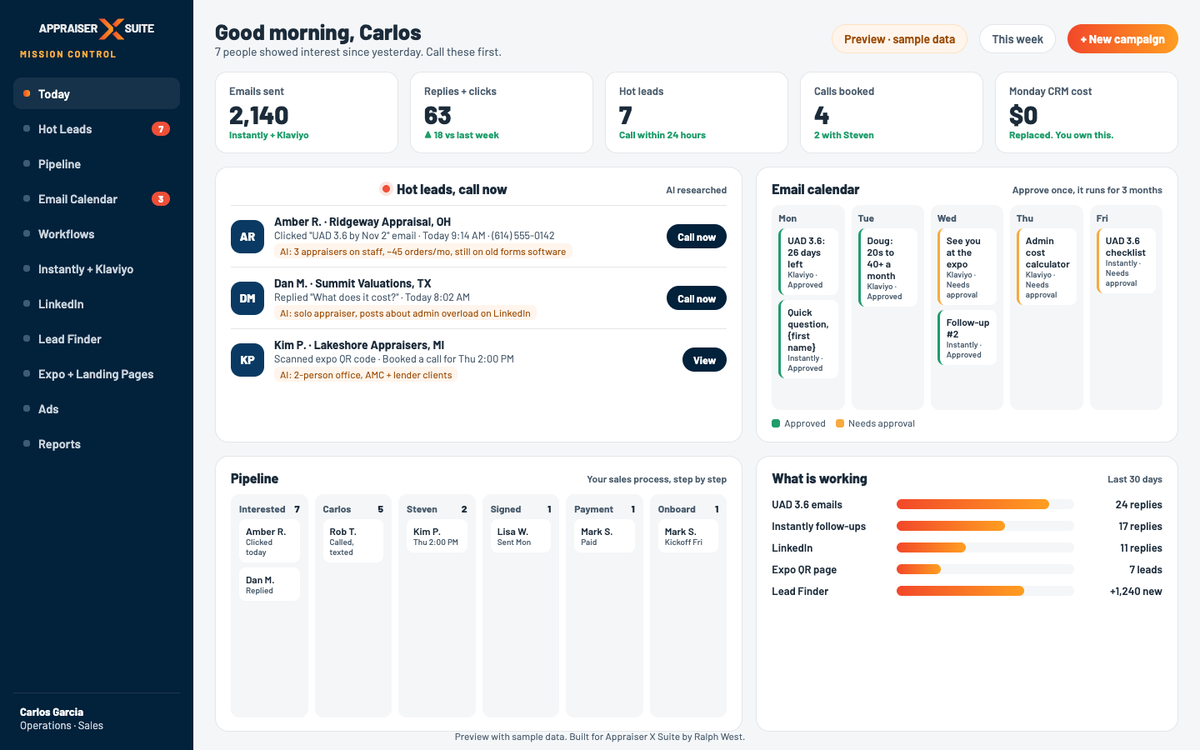The width and height of the screenshot is (1200, 750).
Task: Open Today in the sidebar
Action: pyautogui.click(x=96, y=94)
